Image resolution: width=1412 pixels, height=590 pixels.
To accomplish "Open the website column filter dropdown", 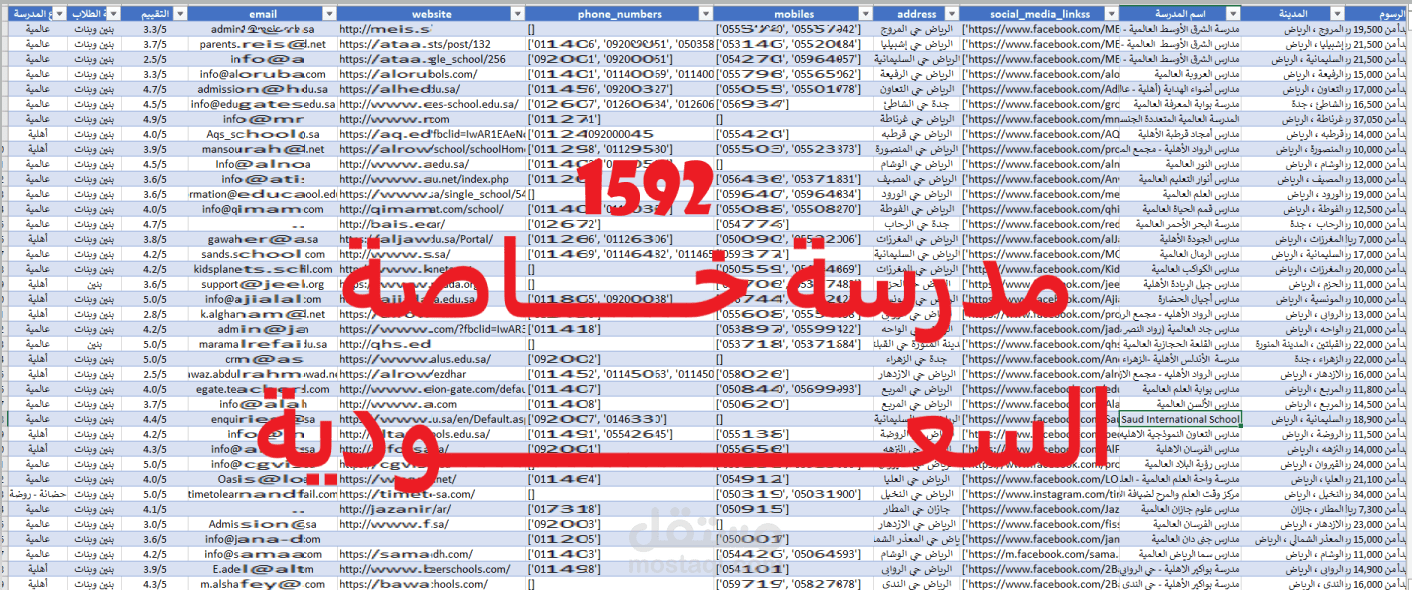I will pyautogui.click(x=517, y=15).
